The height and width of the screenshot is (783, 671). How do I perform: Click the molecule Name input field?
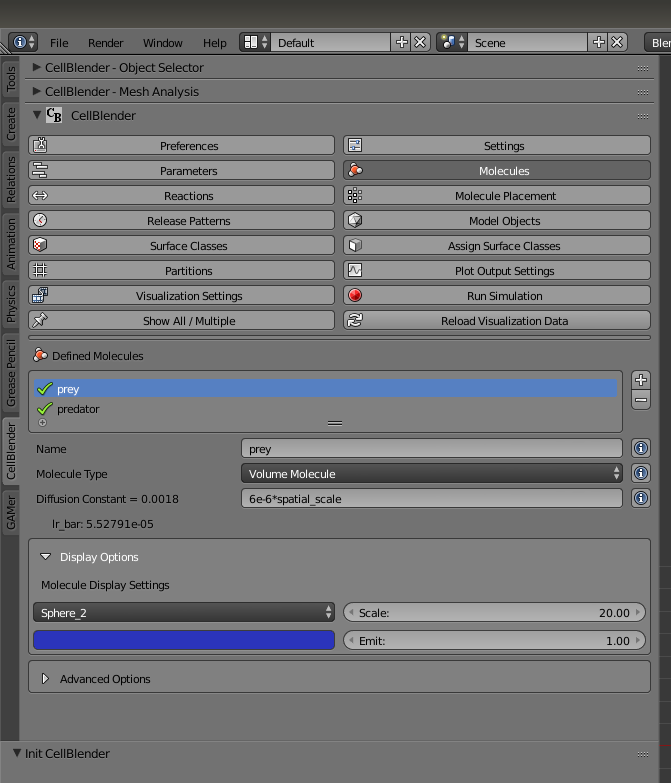(432, 448)
